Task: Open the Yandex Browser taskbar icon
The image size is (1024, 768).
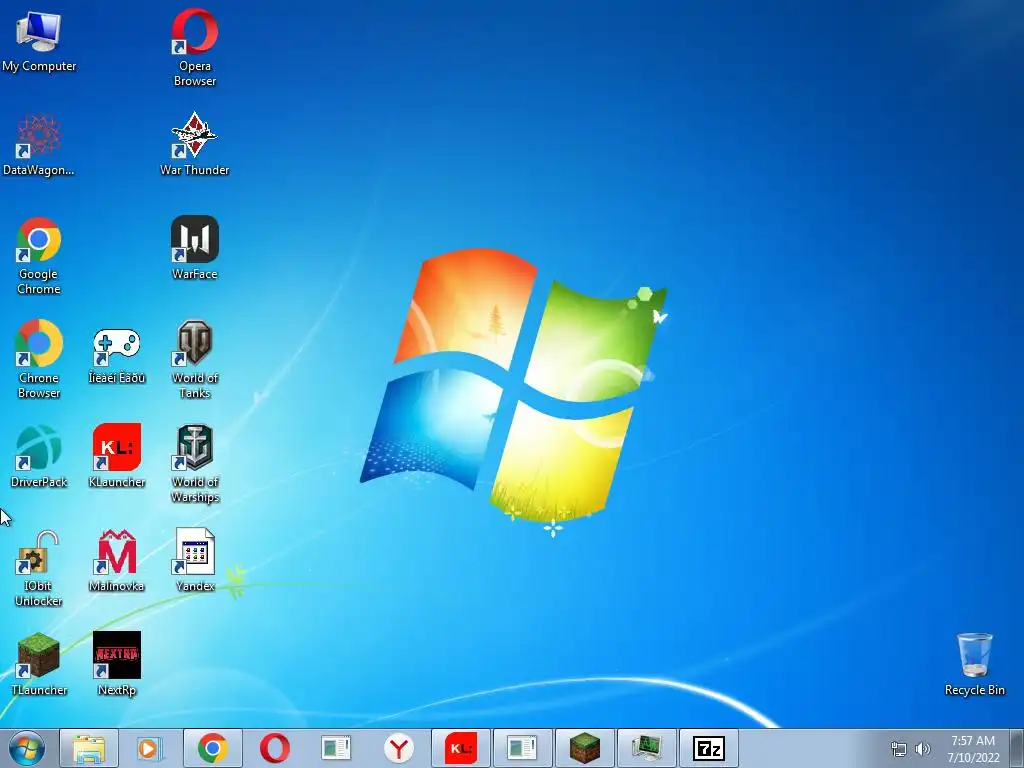Action: click(398, 748)
